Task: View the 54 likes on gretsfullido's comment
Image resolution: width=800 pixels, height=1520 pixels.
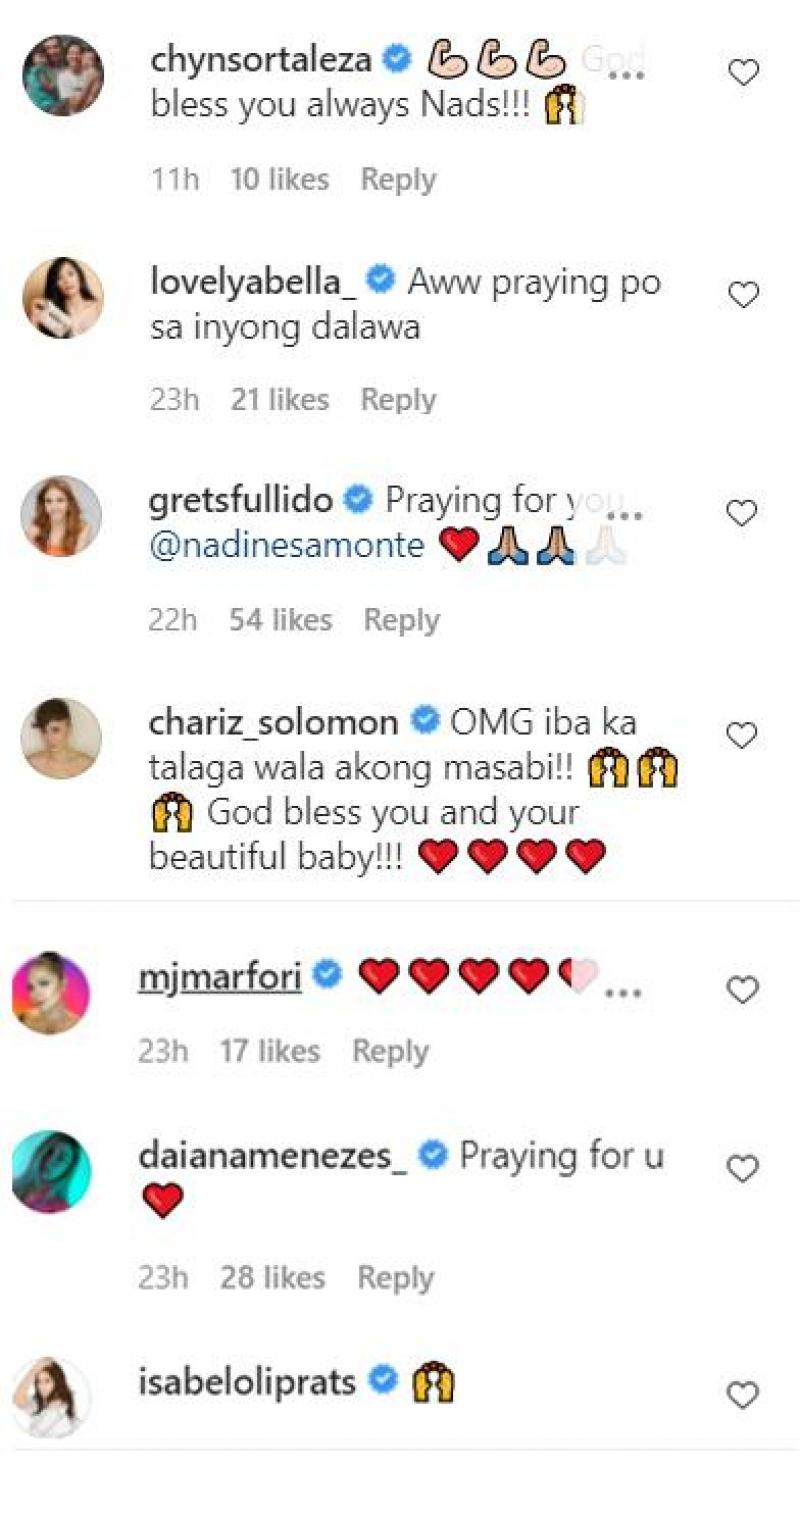Action: click(280, 620)
